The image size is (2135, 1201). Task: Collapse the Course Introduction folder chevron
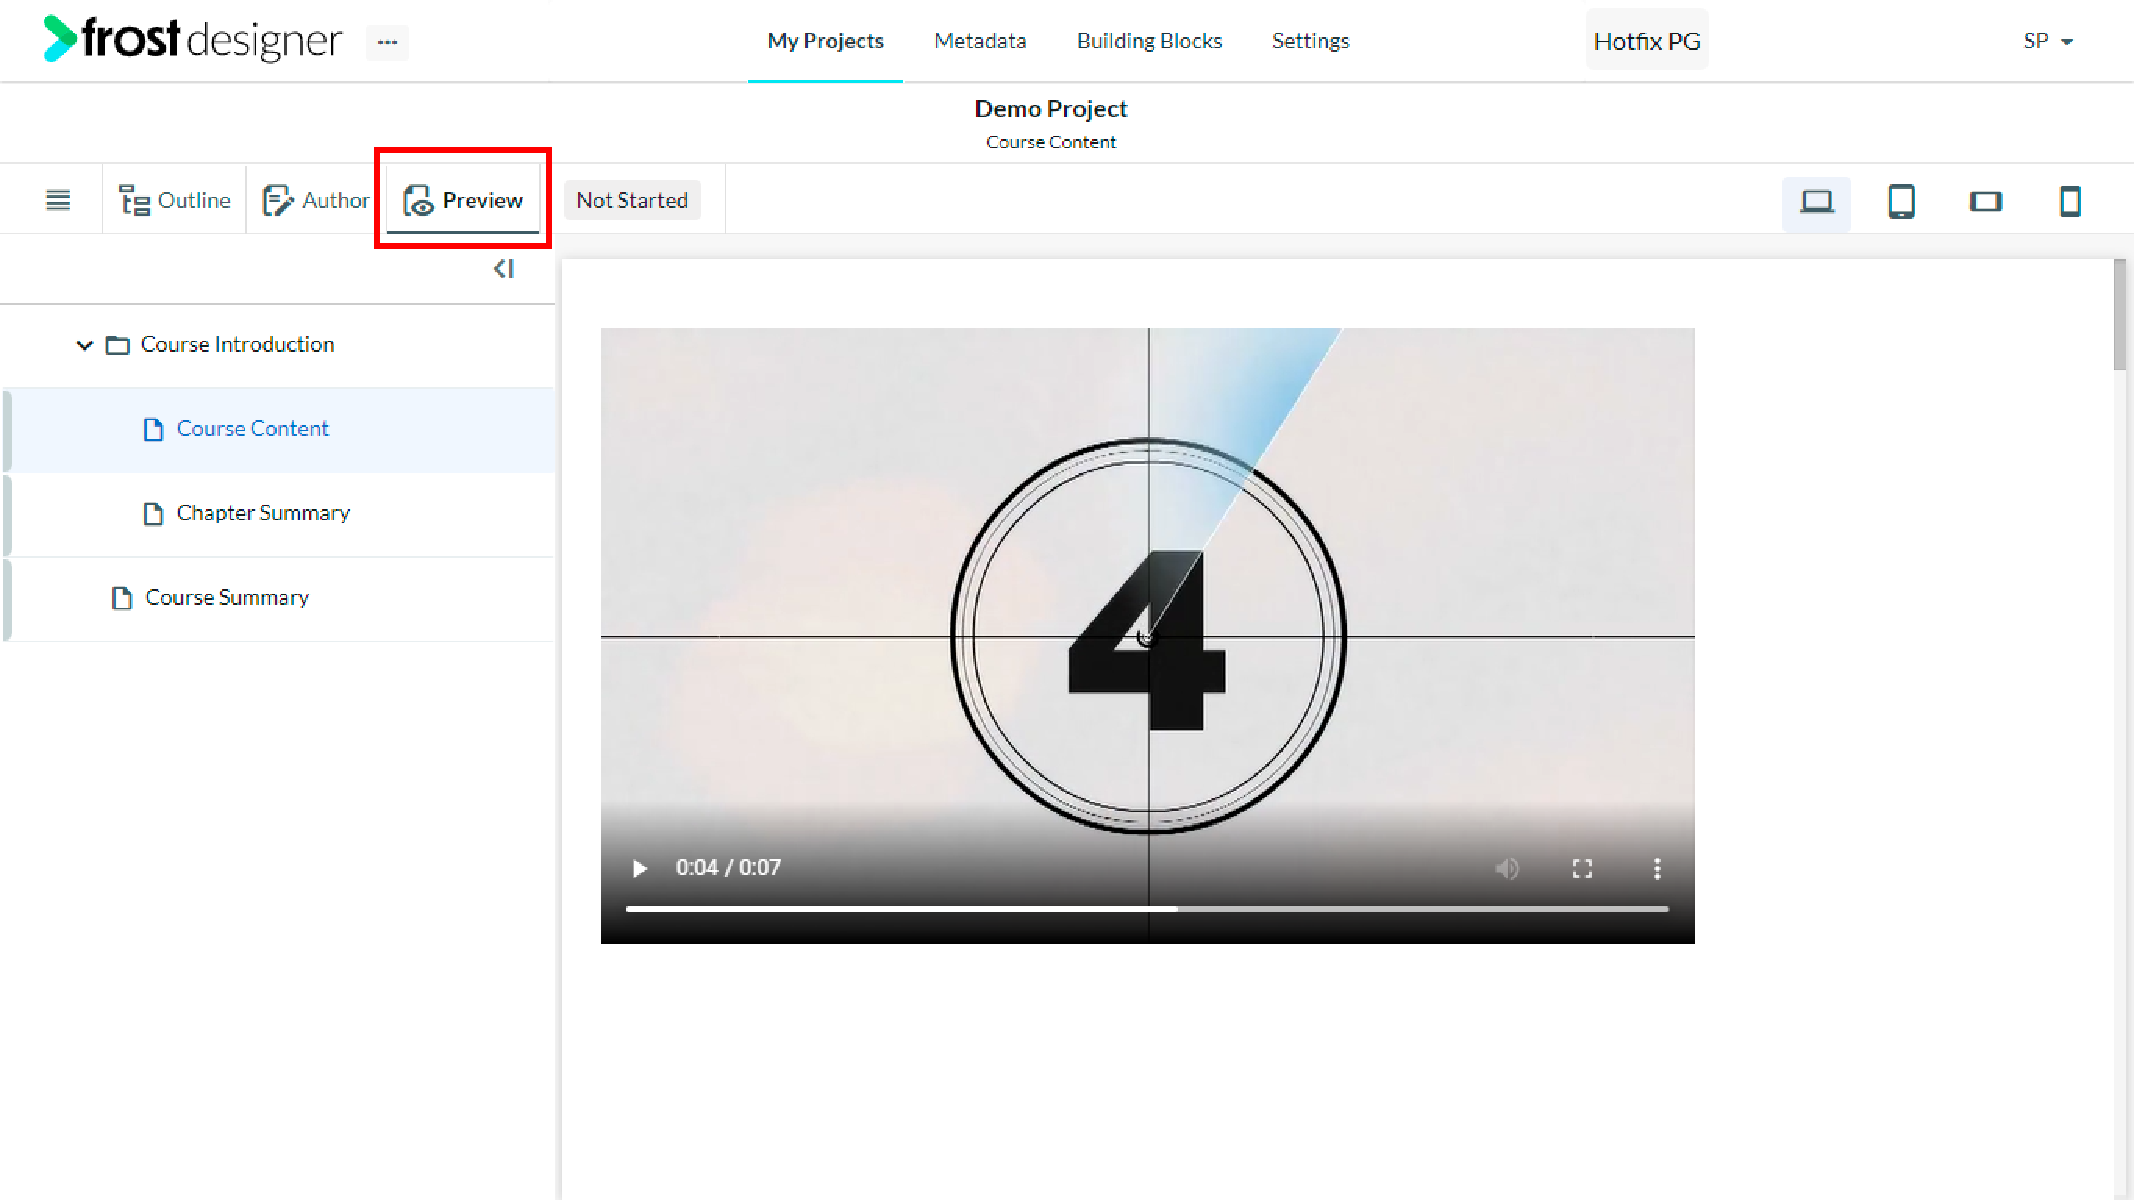pyautogui.click(x=85, y=345)
